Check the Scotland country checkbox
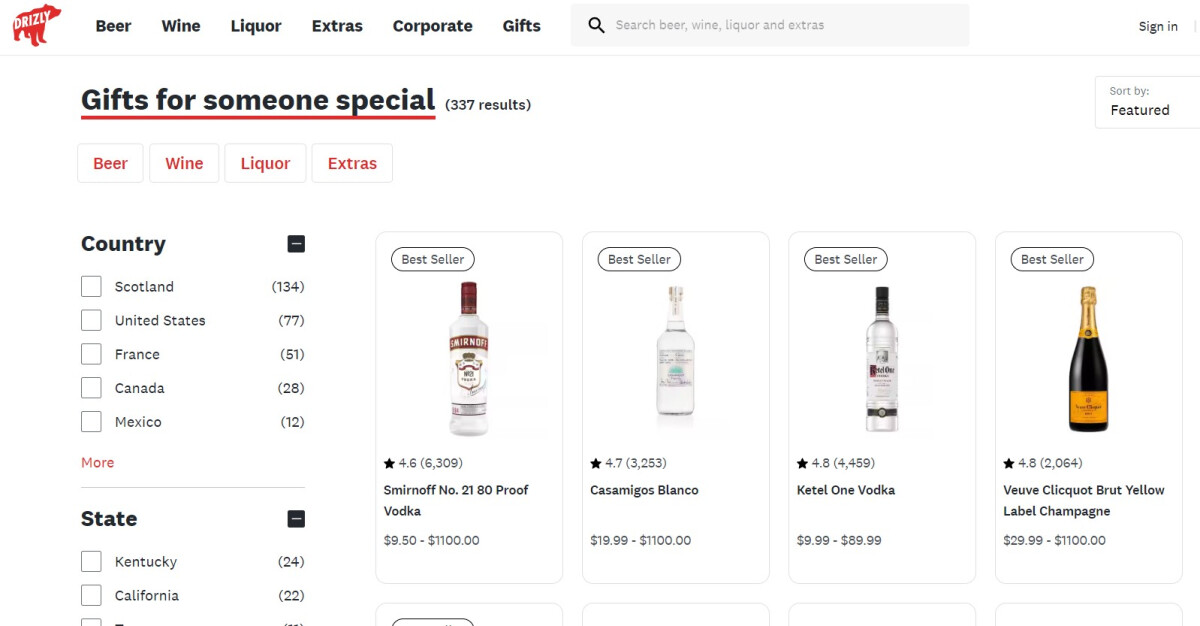The width and height of the screenshot is (1200, 626). 91,287
